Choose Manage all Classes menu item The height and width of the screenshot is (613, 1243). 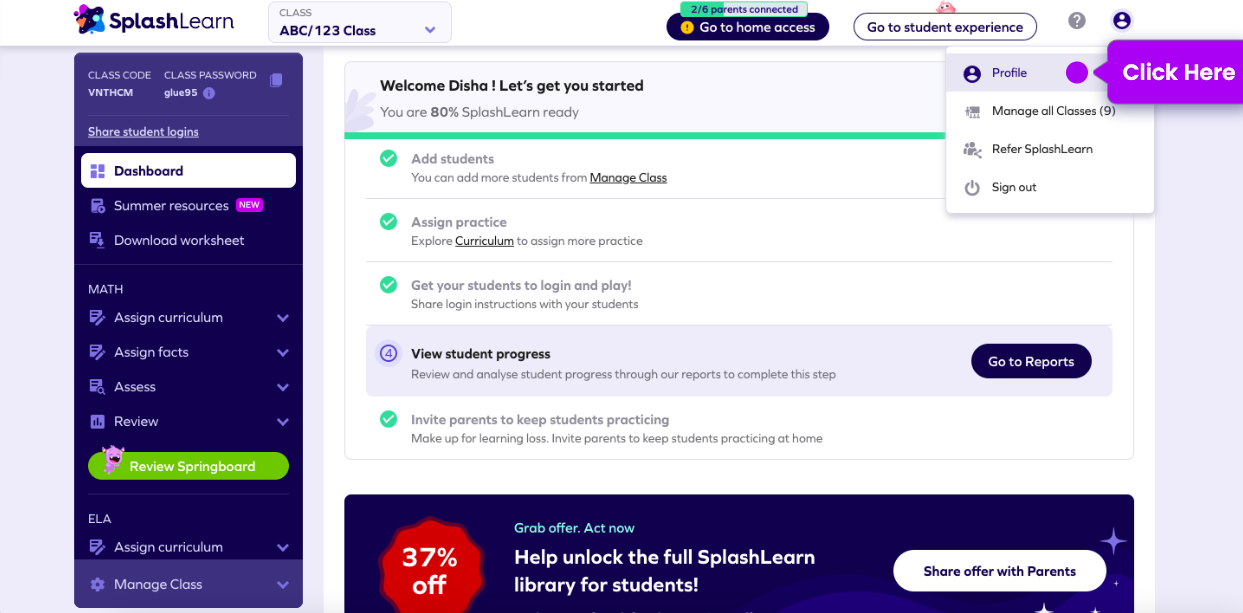[x=1053, y=111]
